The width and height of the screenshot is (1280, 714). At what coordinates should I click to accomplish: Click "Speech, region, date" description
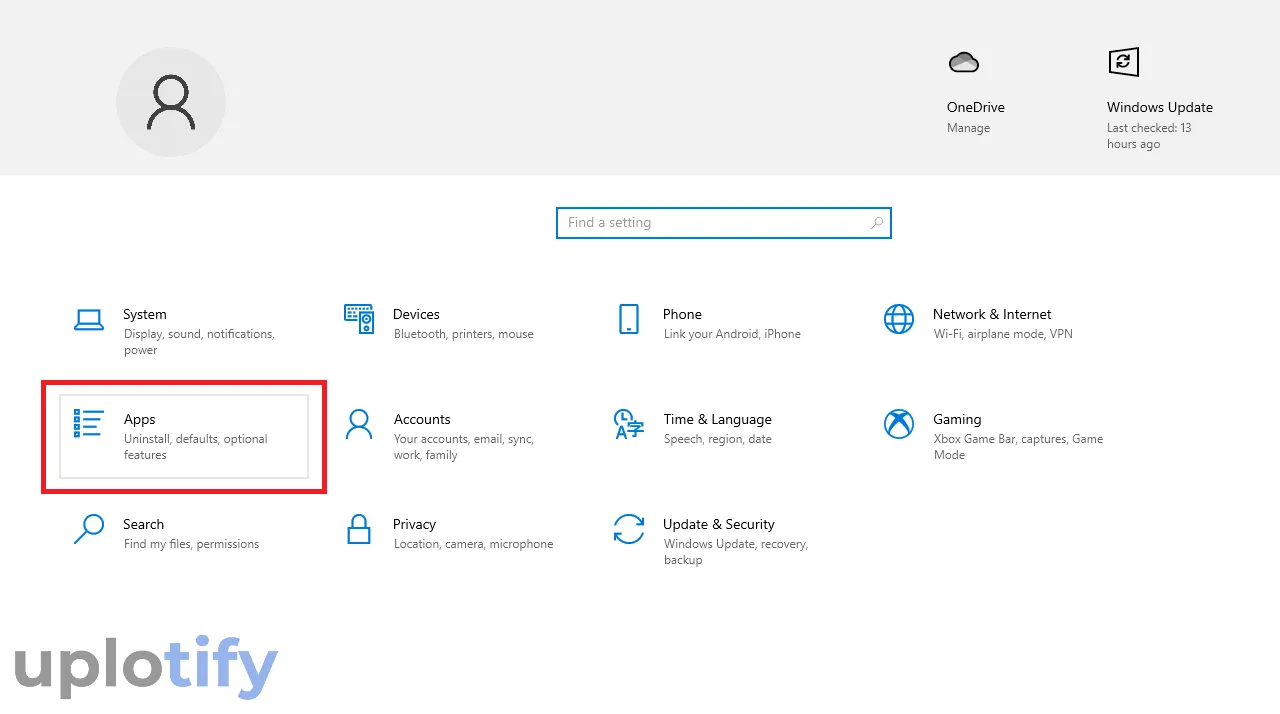[x=718, y=439]
